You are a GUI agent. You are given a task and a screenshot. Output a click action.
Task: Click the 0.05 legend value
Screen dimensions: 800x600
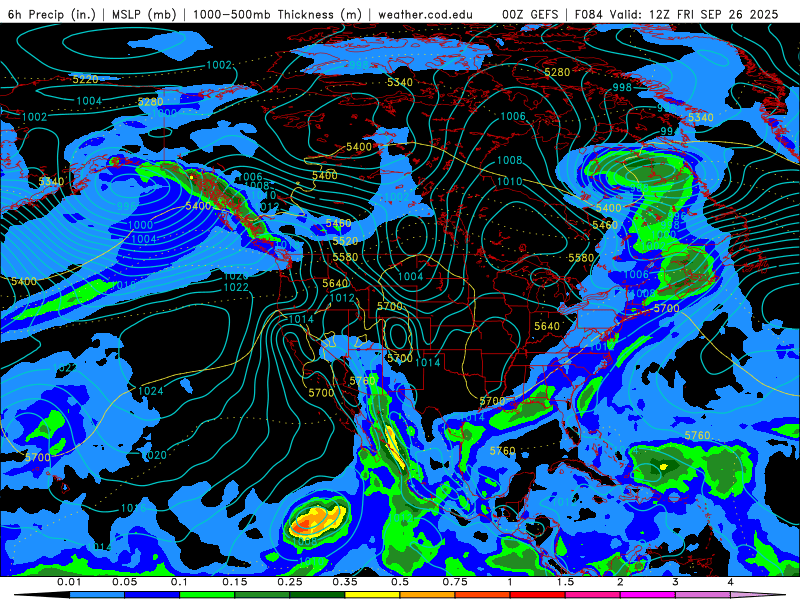click(x=124, y=582)
